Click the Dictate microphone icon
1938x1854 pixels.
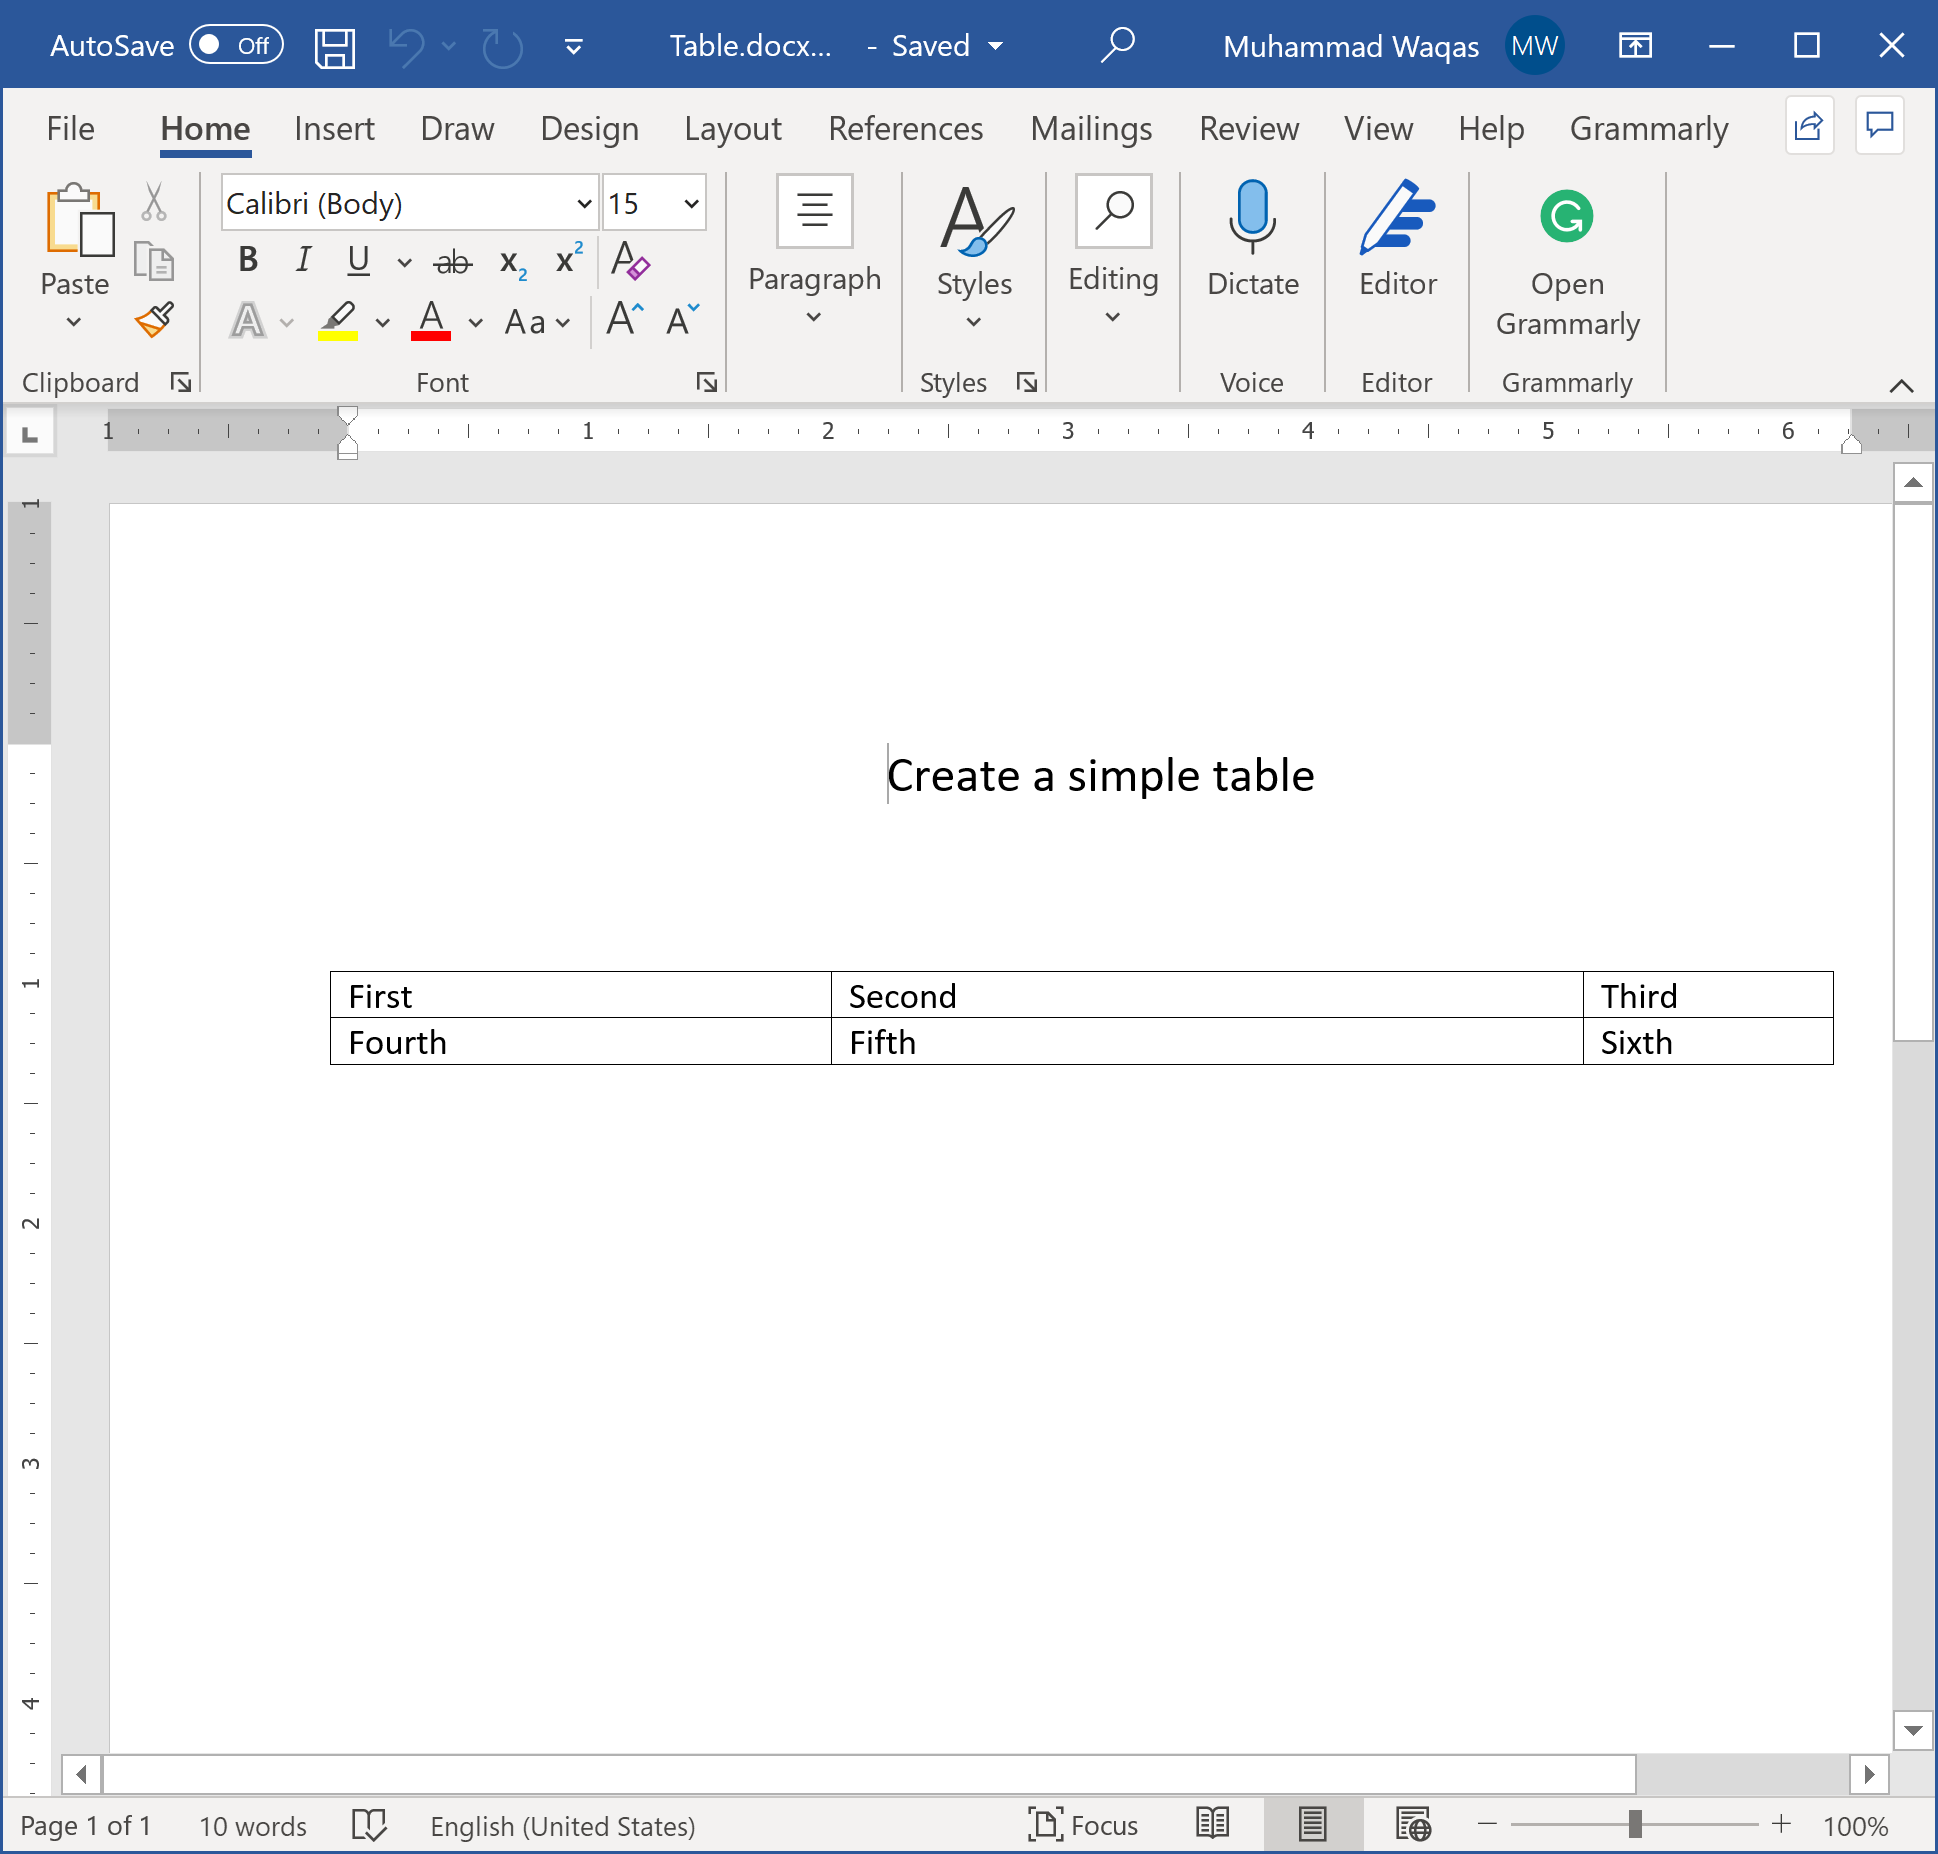pyautogui.click(x=1252, y=216)
